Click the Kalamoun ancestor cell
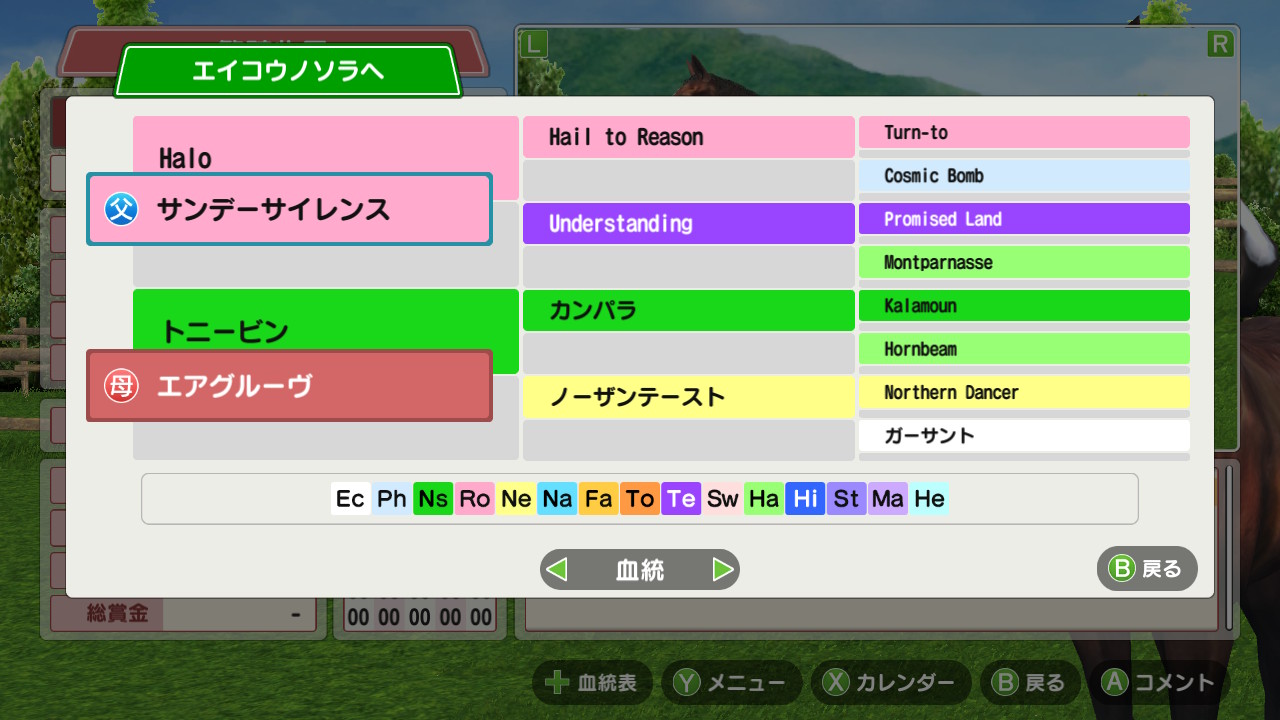The width and height of the screenshot is (1280, 720). click(1024, 306)
